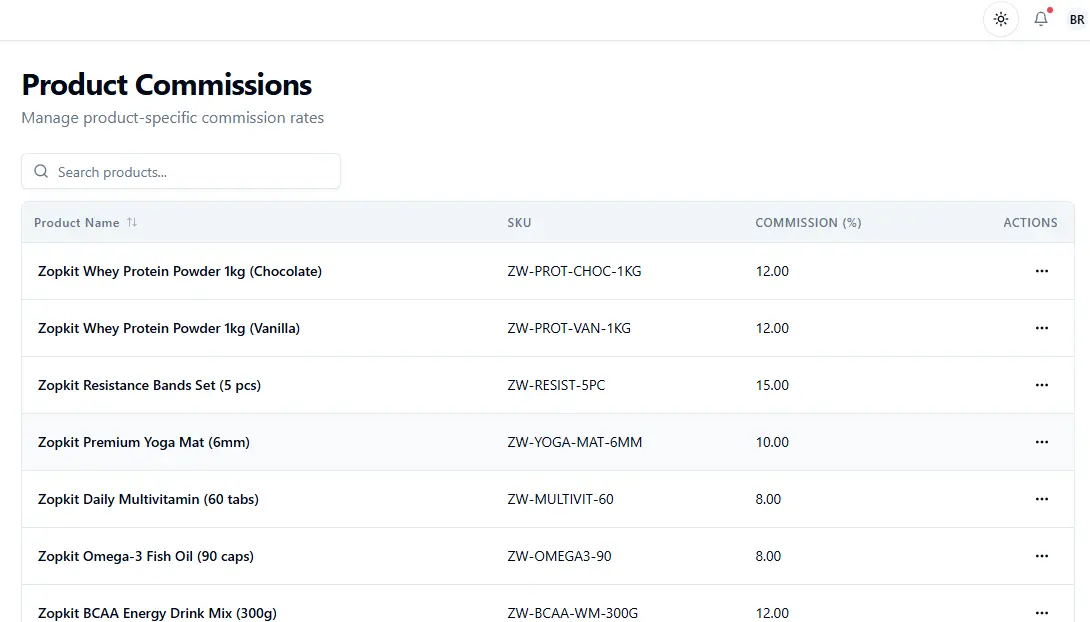The width and height of the screenshot is (1090, 622).
Task: Select Zopkit Resistance Bands Set (5 pcs)
Action: [x=149, y=385]
